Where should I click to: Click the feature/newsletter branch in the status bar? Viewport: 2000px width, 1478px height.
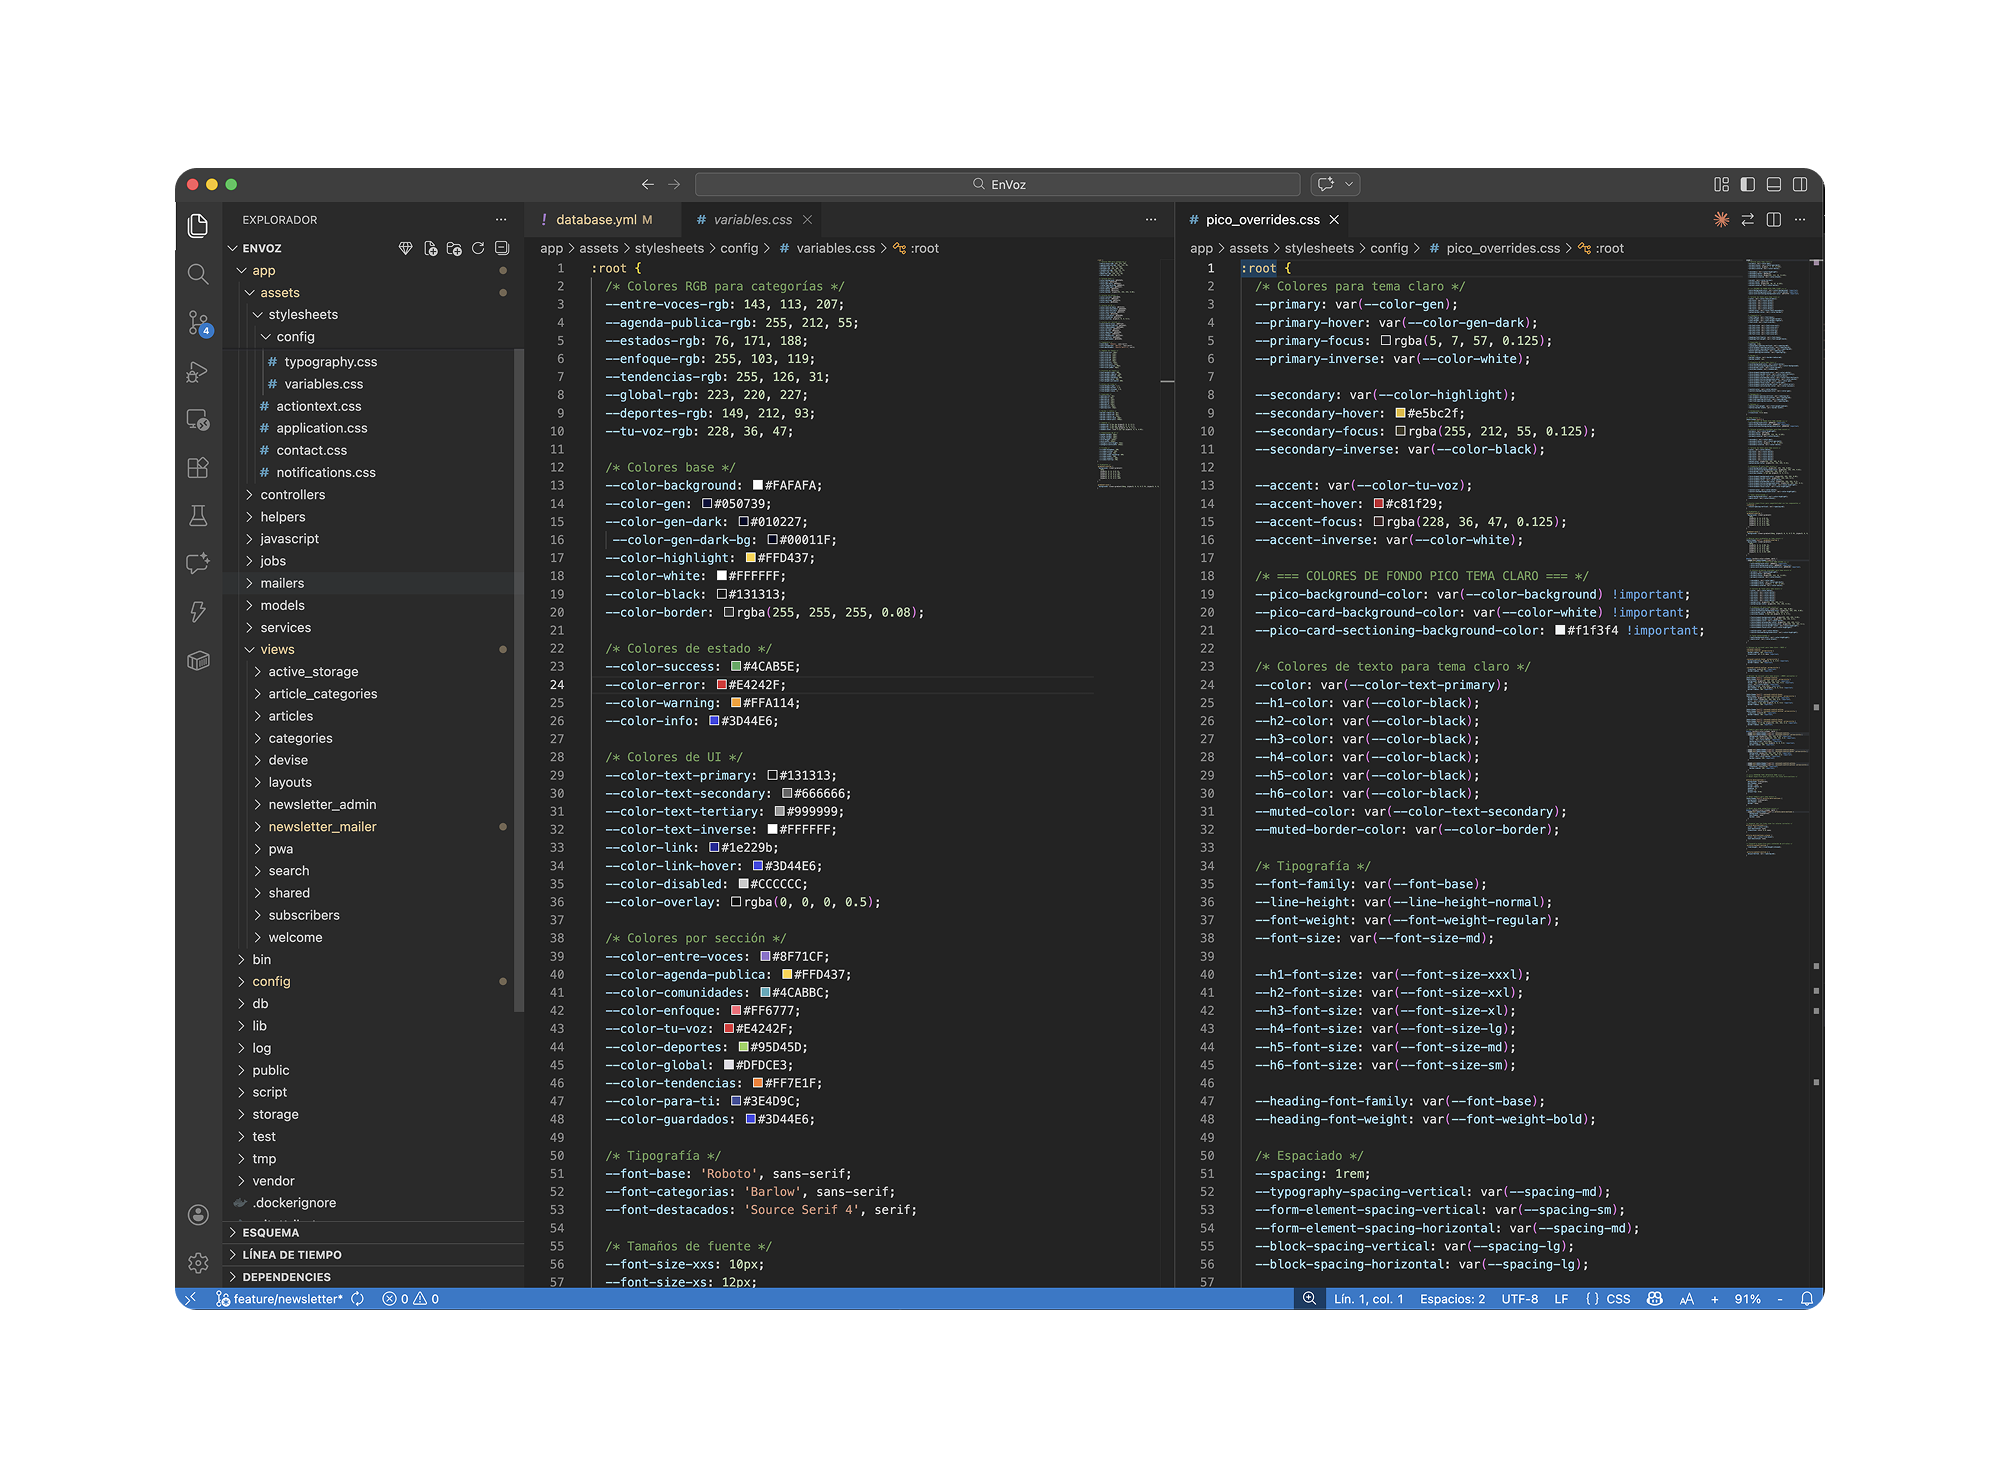(283, 1298)
